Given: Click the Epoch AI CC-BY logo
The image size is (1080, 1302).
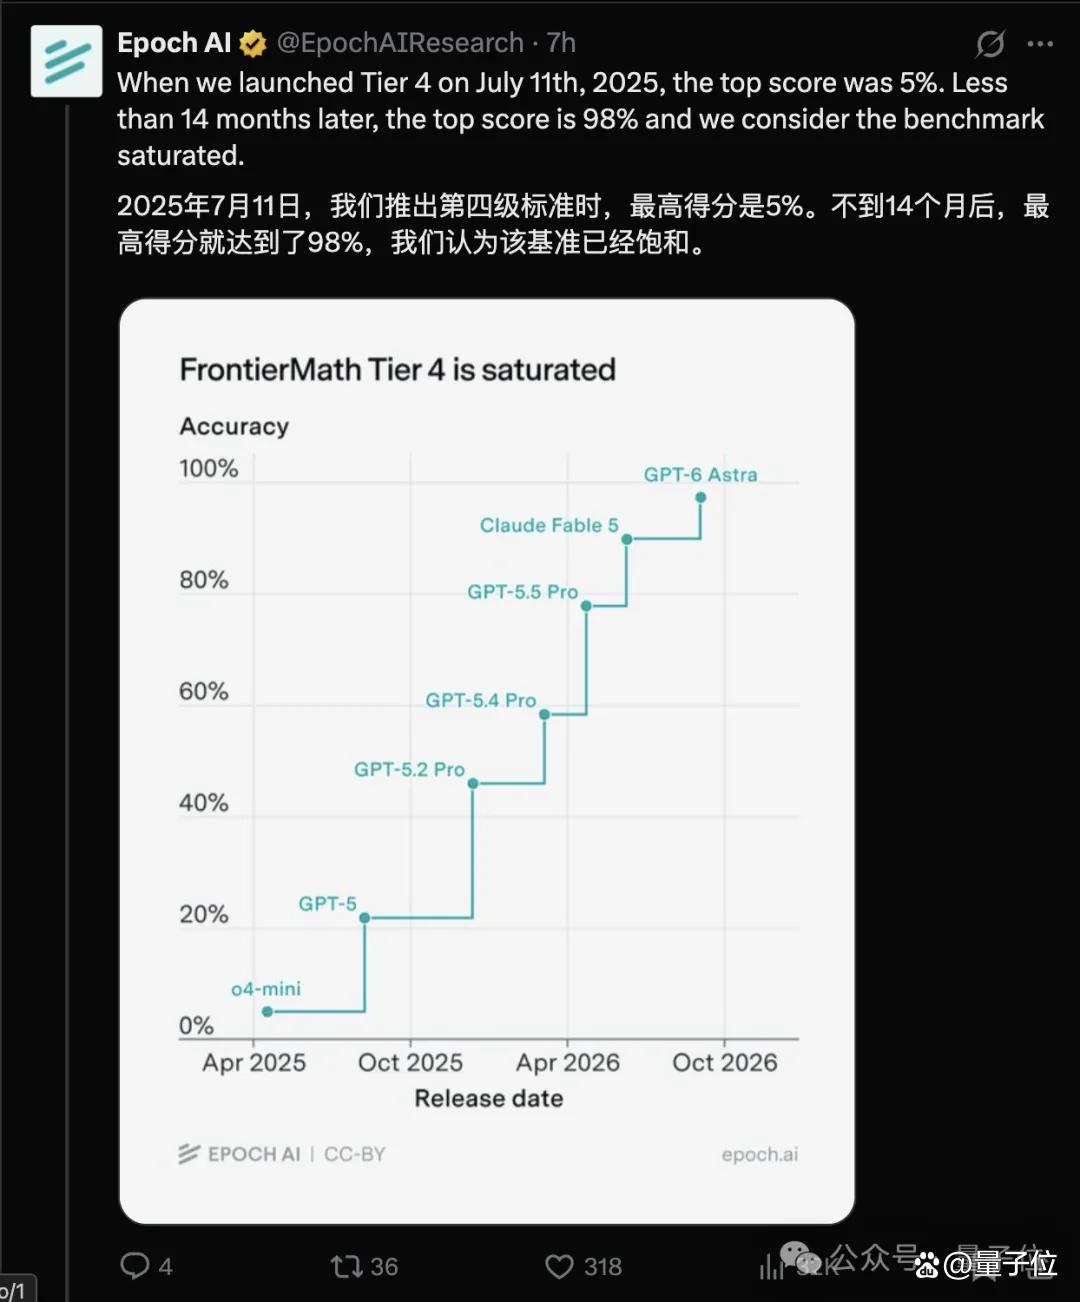Looking at the screenshot, I should click(x=282, y=1154).
